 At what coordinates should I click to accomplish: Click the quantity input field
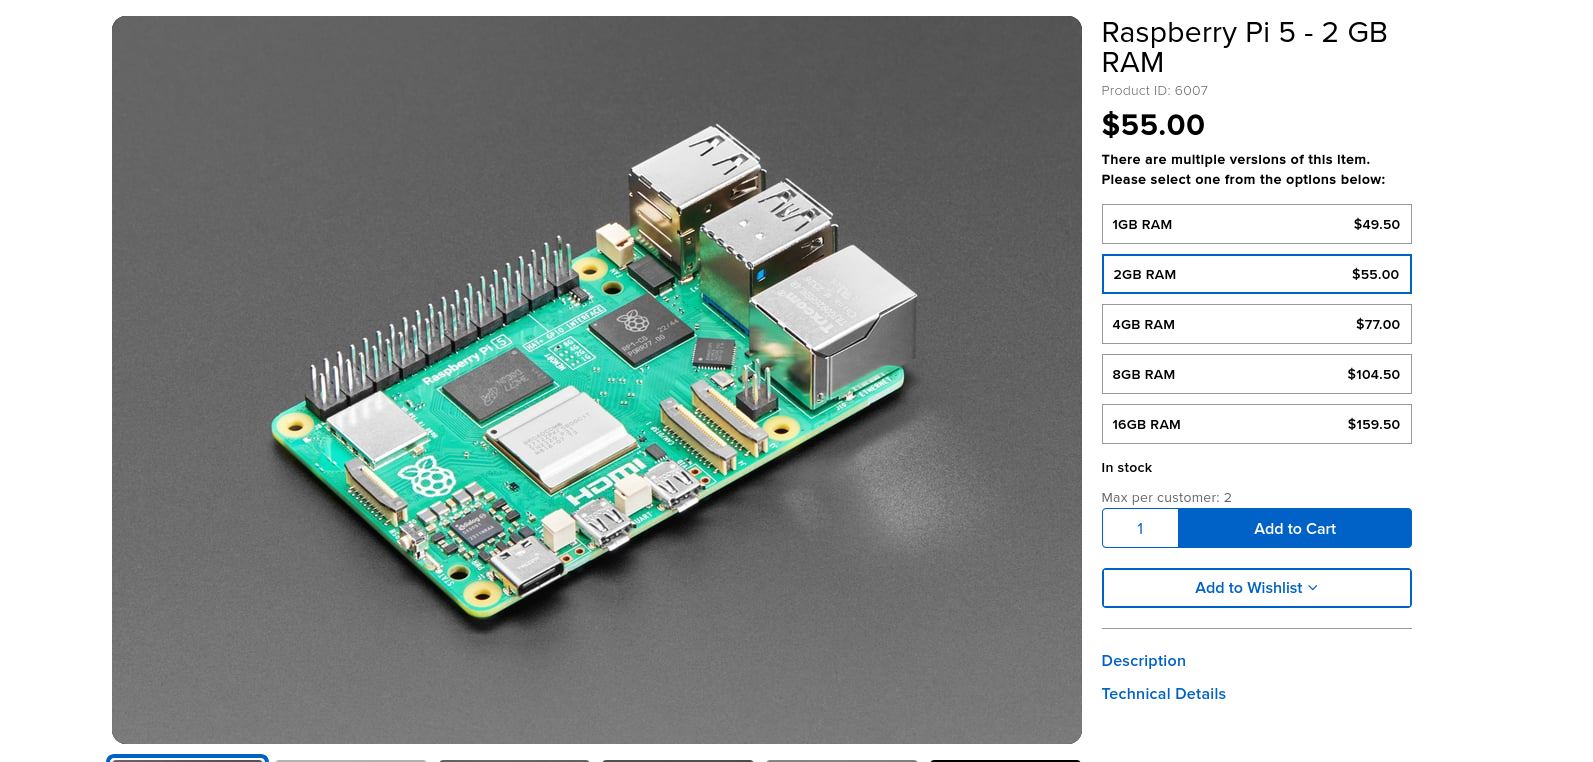pos(1140,528)
